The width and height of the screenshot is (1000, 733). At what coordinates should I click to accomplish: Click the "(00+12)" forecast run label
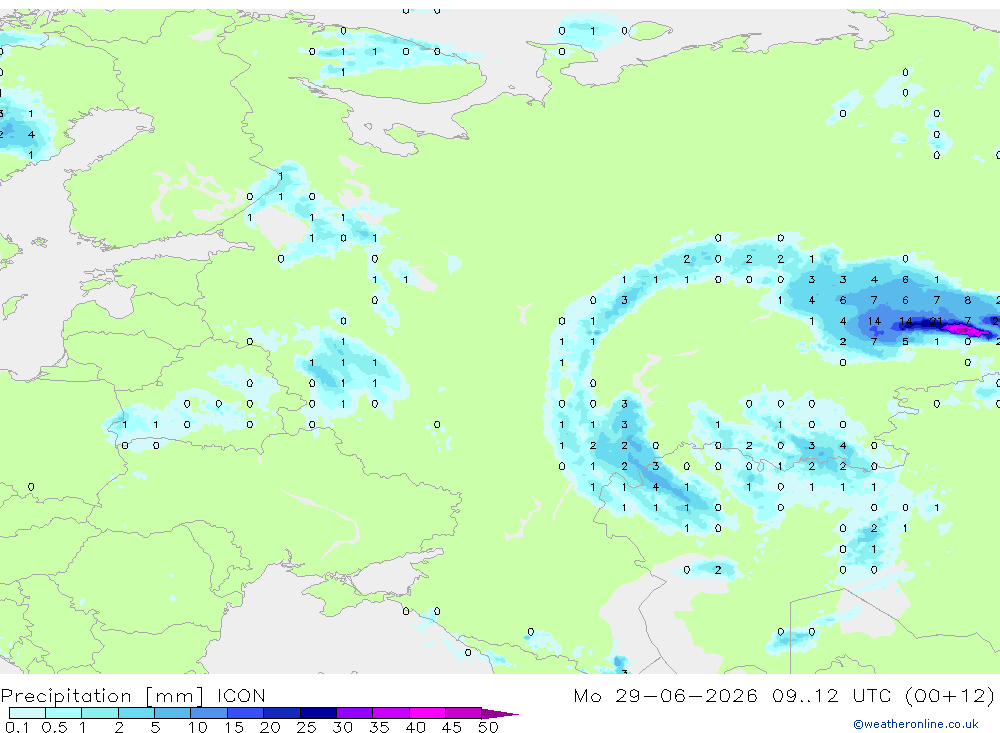pyautogui.click(x=950, y=696)
